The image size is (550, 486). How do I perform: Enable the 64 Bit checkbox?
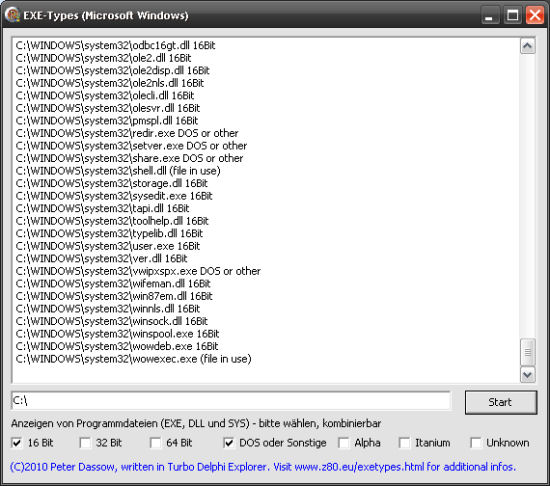155,443
